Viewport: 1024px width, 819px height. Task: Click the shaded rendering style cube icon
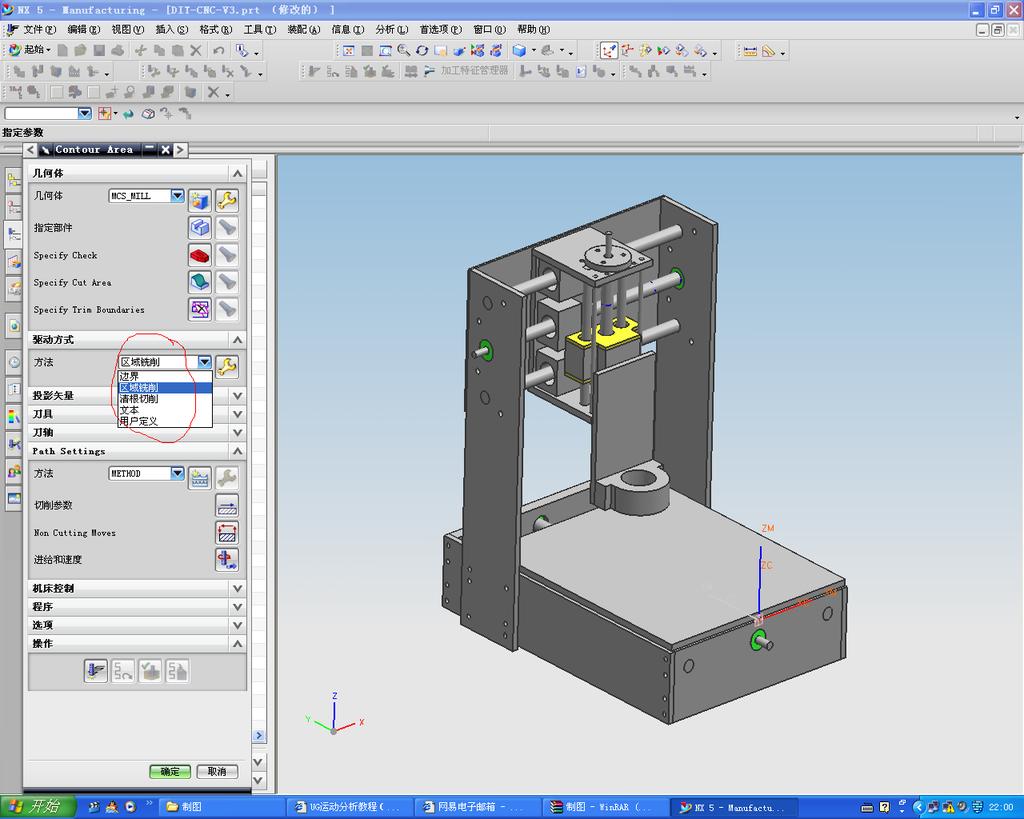519,50
